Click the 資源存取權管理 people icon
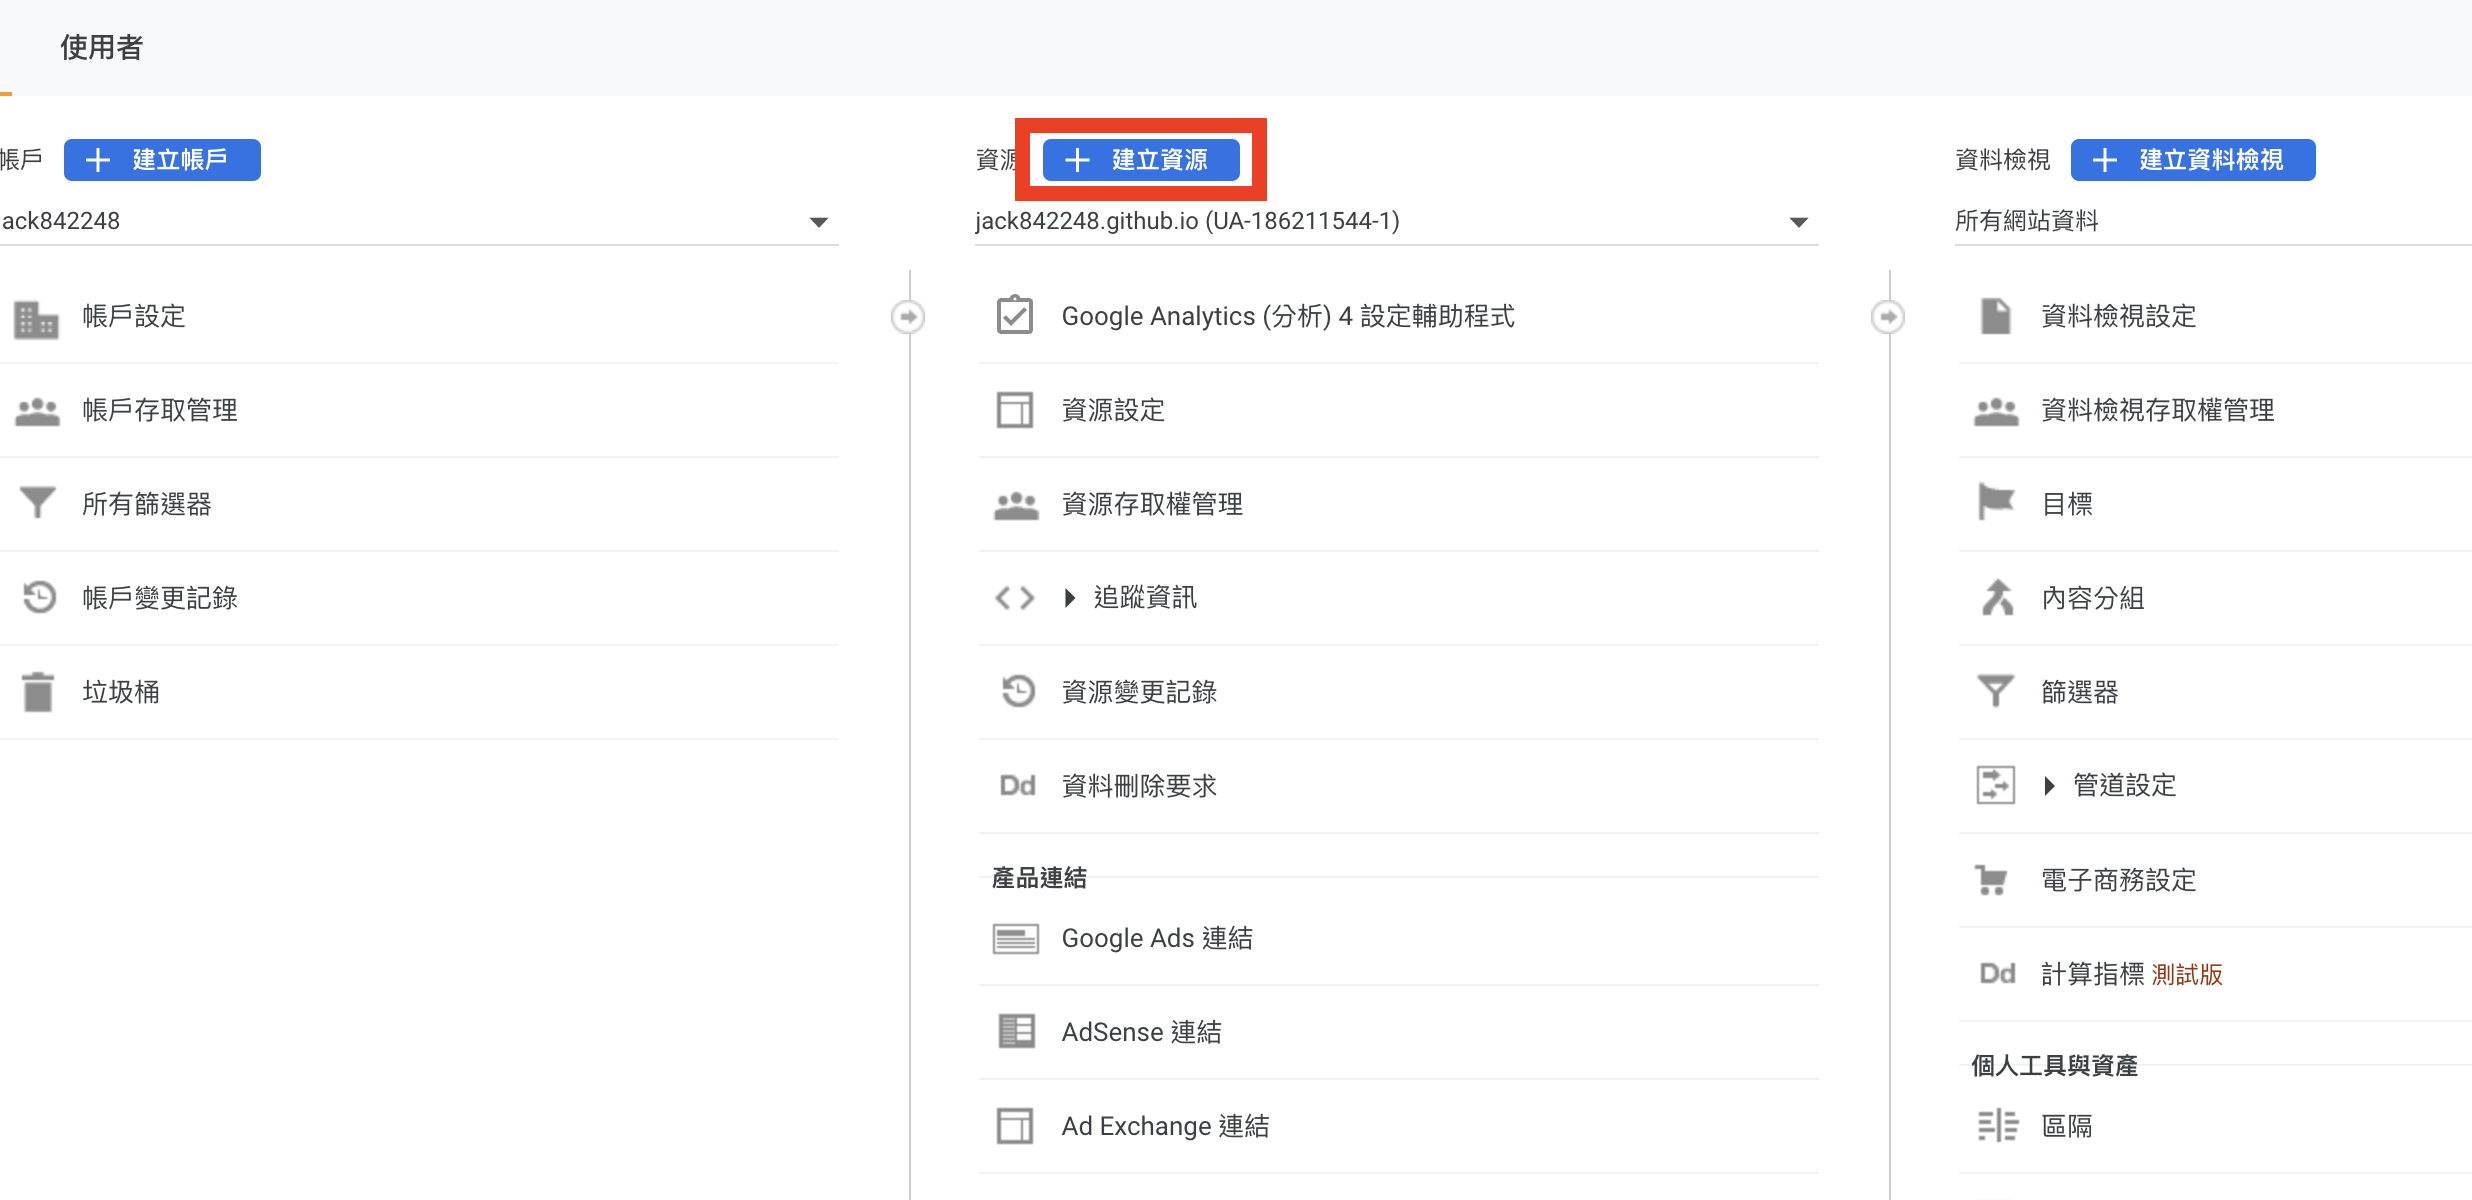Screen dimensions: 2472x1200 tap(1016, 505)
